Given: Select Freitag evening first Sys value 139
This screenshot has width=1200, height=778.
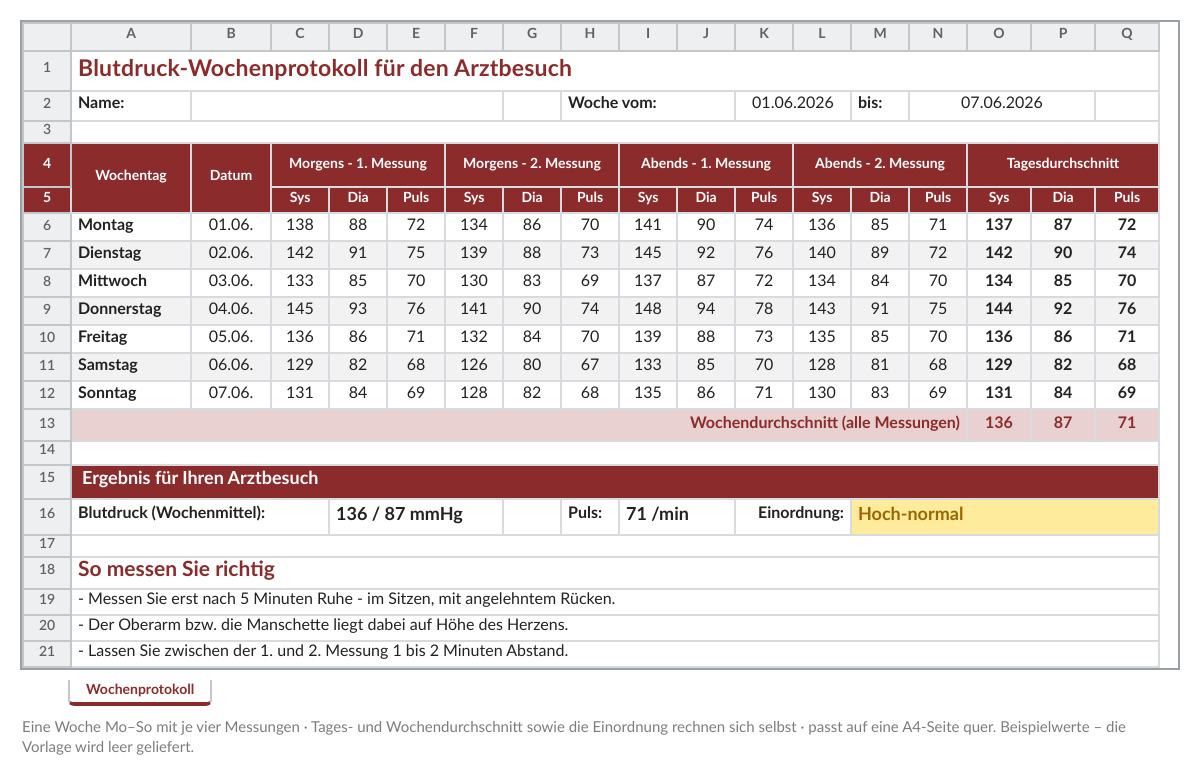Looking at the screenshot, I should click(x=648, y=337).
